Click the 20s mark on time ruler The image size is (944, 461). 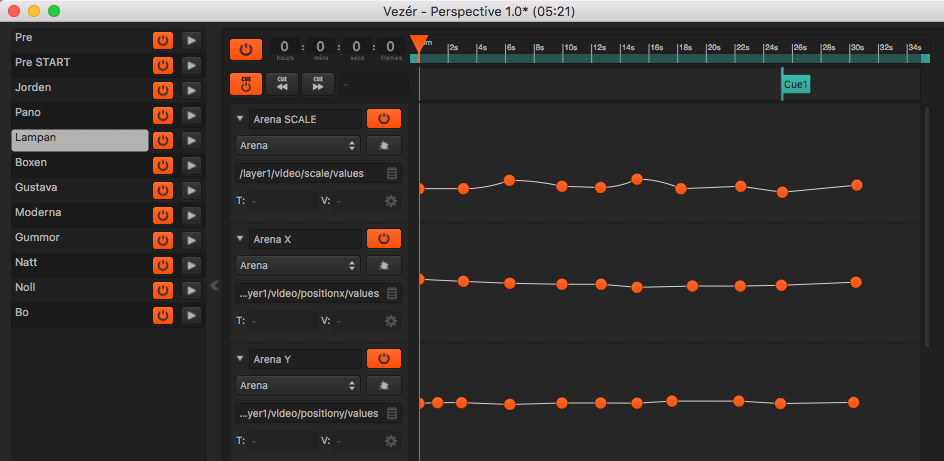(712, 49)
